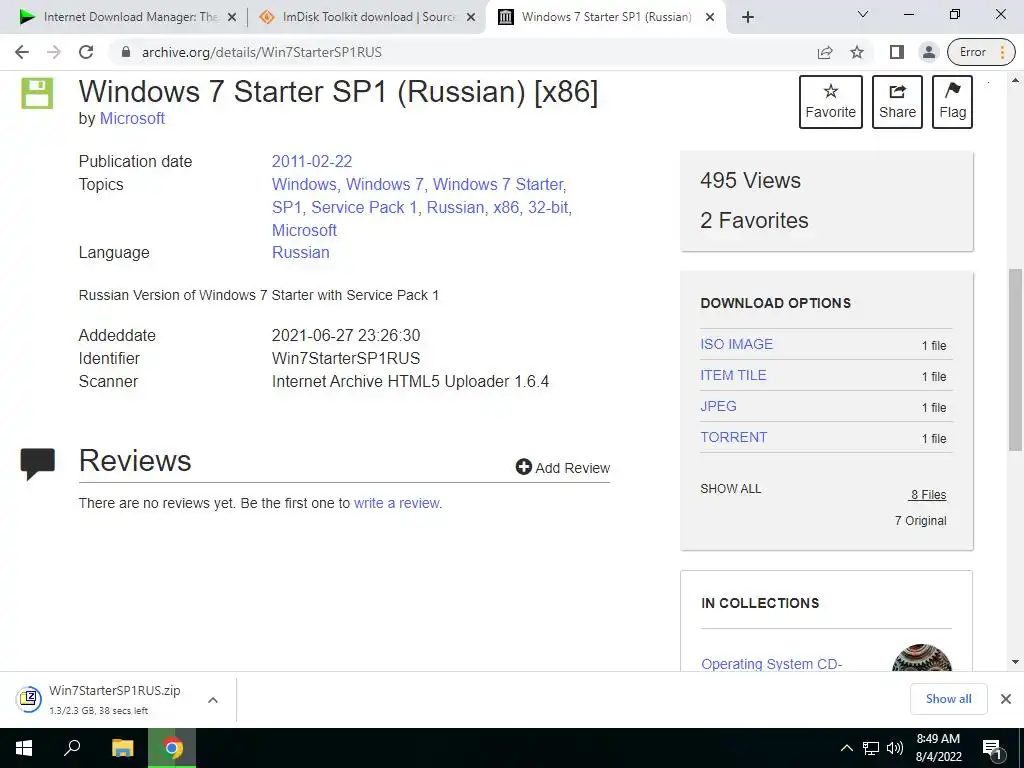The image size is (1024, 768).
Task: Click the Share button
Action: point(897,102)
